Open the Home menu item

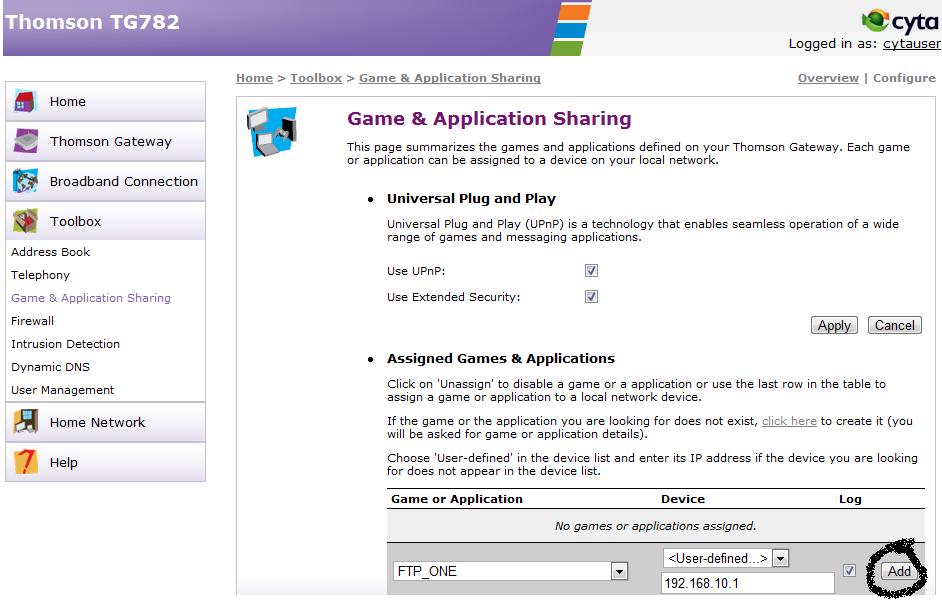(105, 102)
